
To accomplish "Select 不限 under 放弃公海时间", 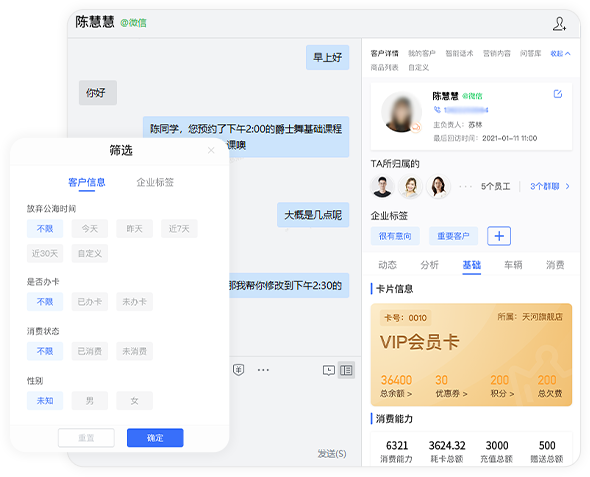I will click(x=45, y=228).
